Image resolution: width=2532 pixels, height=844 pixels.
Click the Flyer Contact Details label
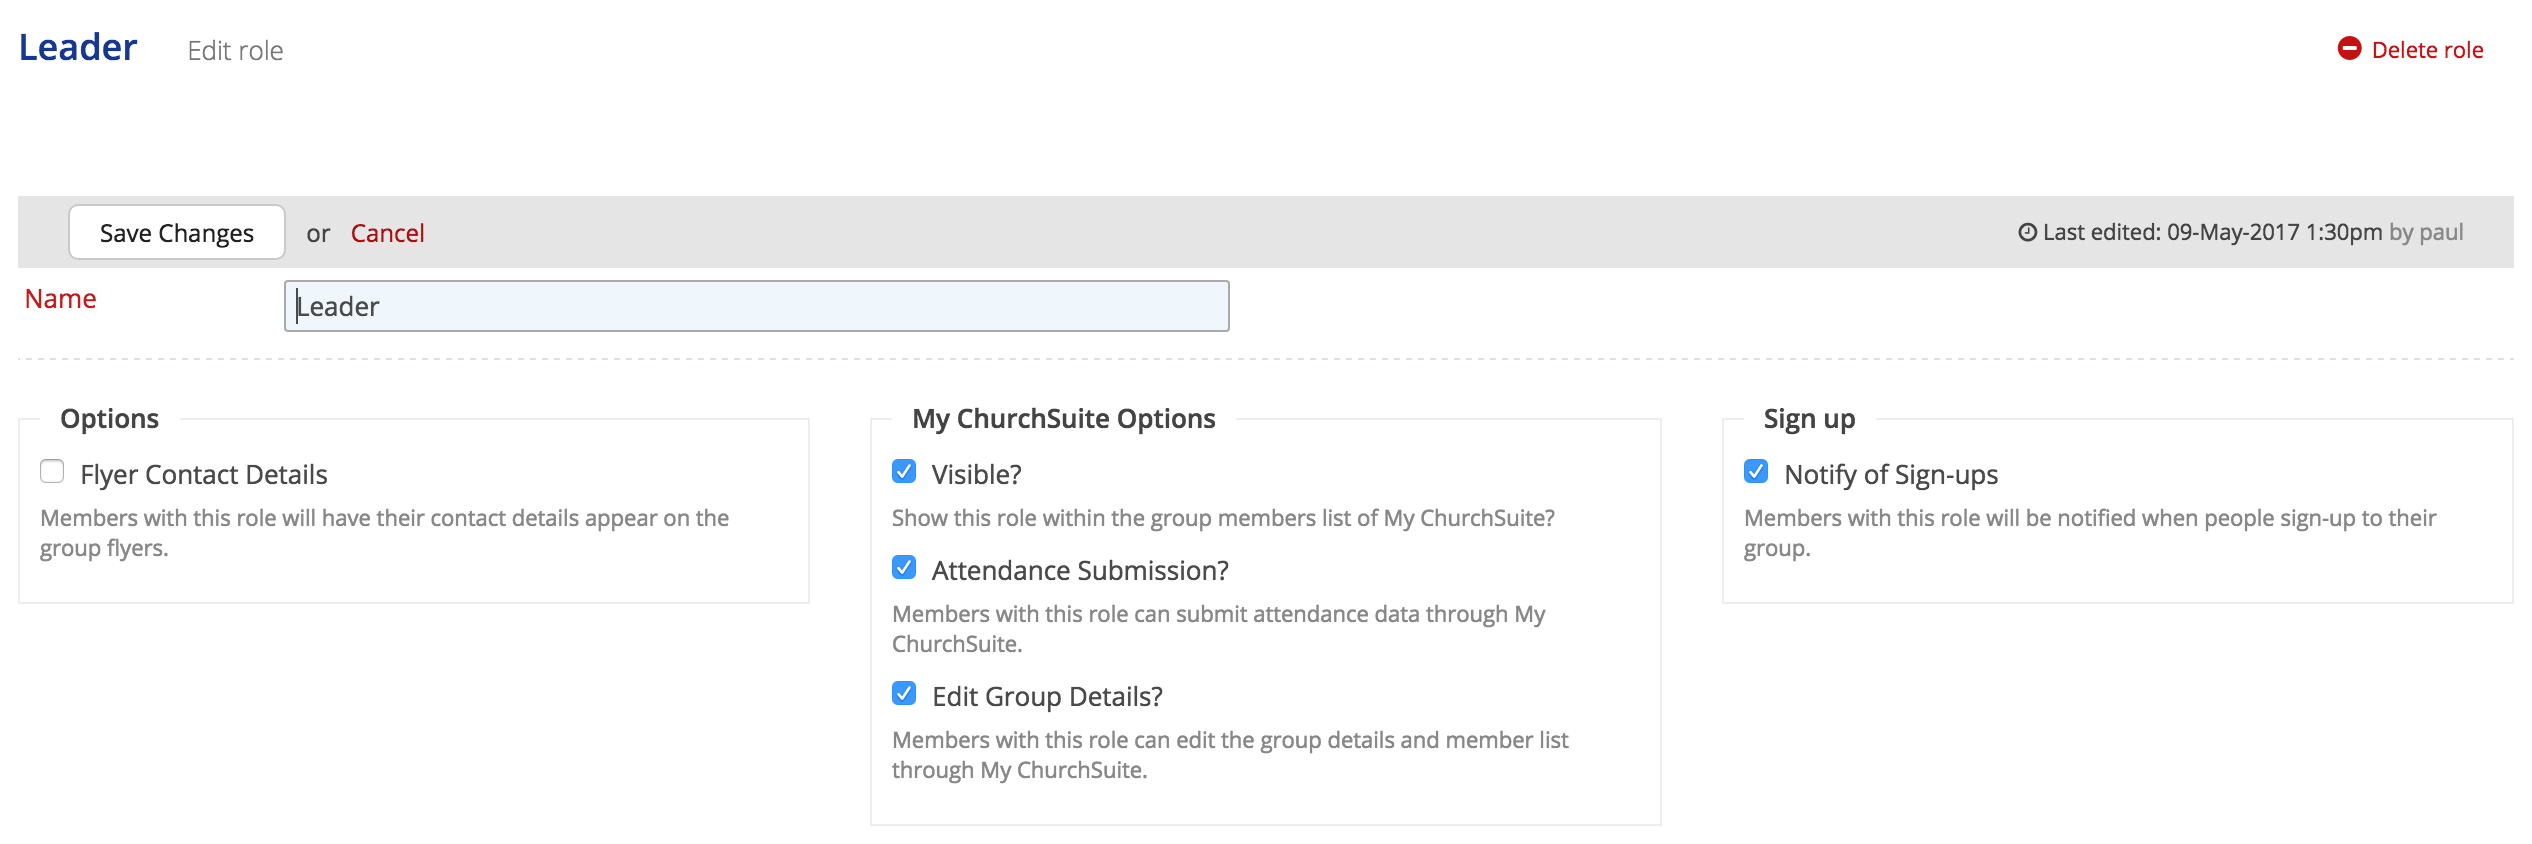click(x=203, y=474)
